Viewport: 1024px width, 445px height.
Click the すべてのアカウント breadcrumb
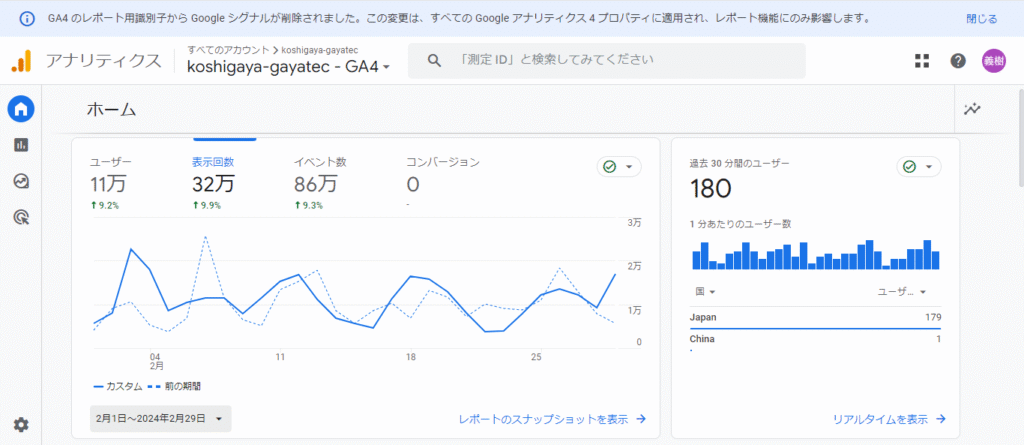click(228, 50)
